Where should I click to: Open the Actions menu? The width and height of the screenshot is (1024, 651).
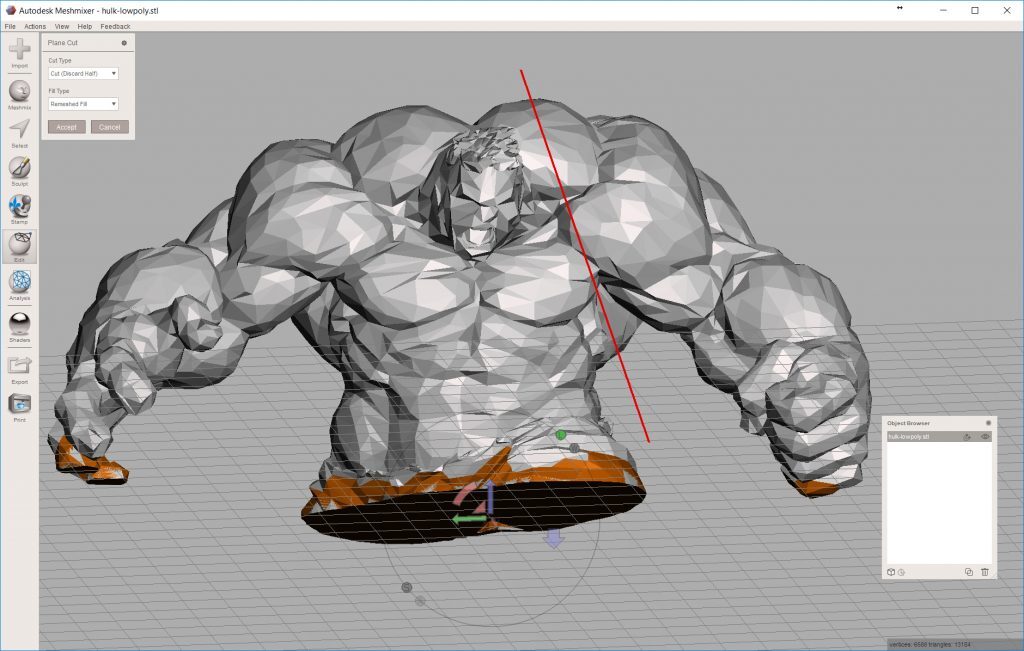pos(35,27)
